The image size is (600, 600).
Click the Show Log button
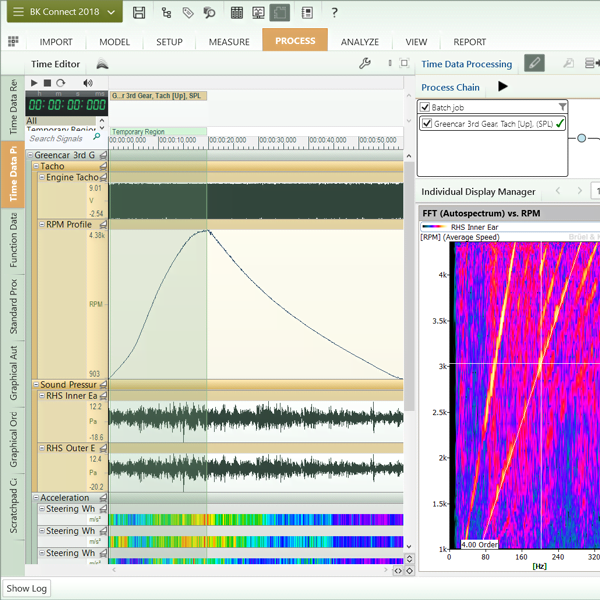pos(27,588)
